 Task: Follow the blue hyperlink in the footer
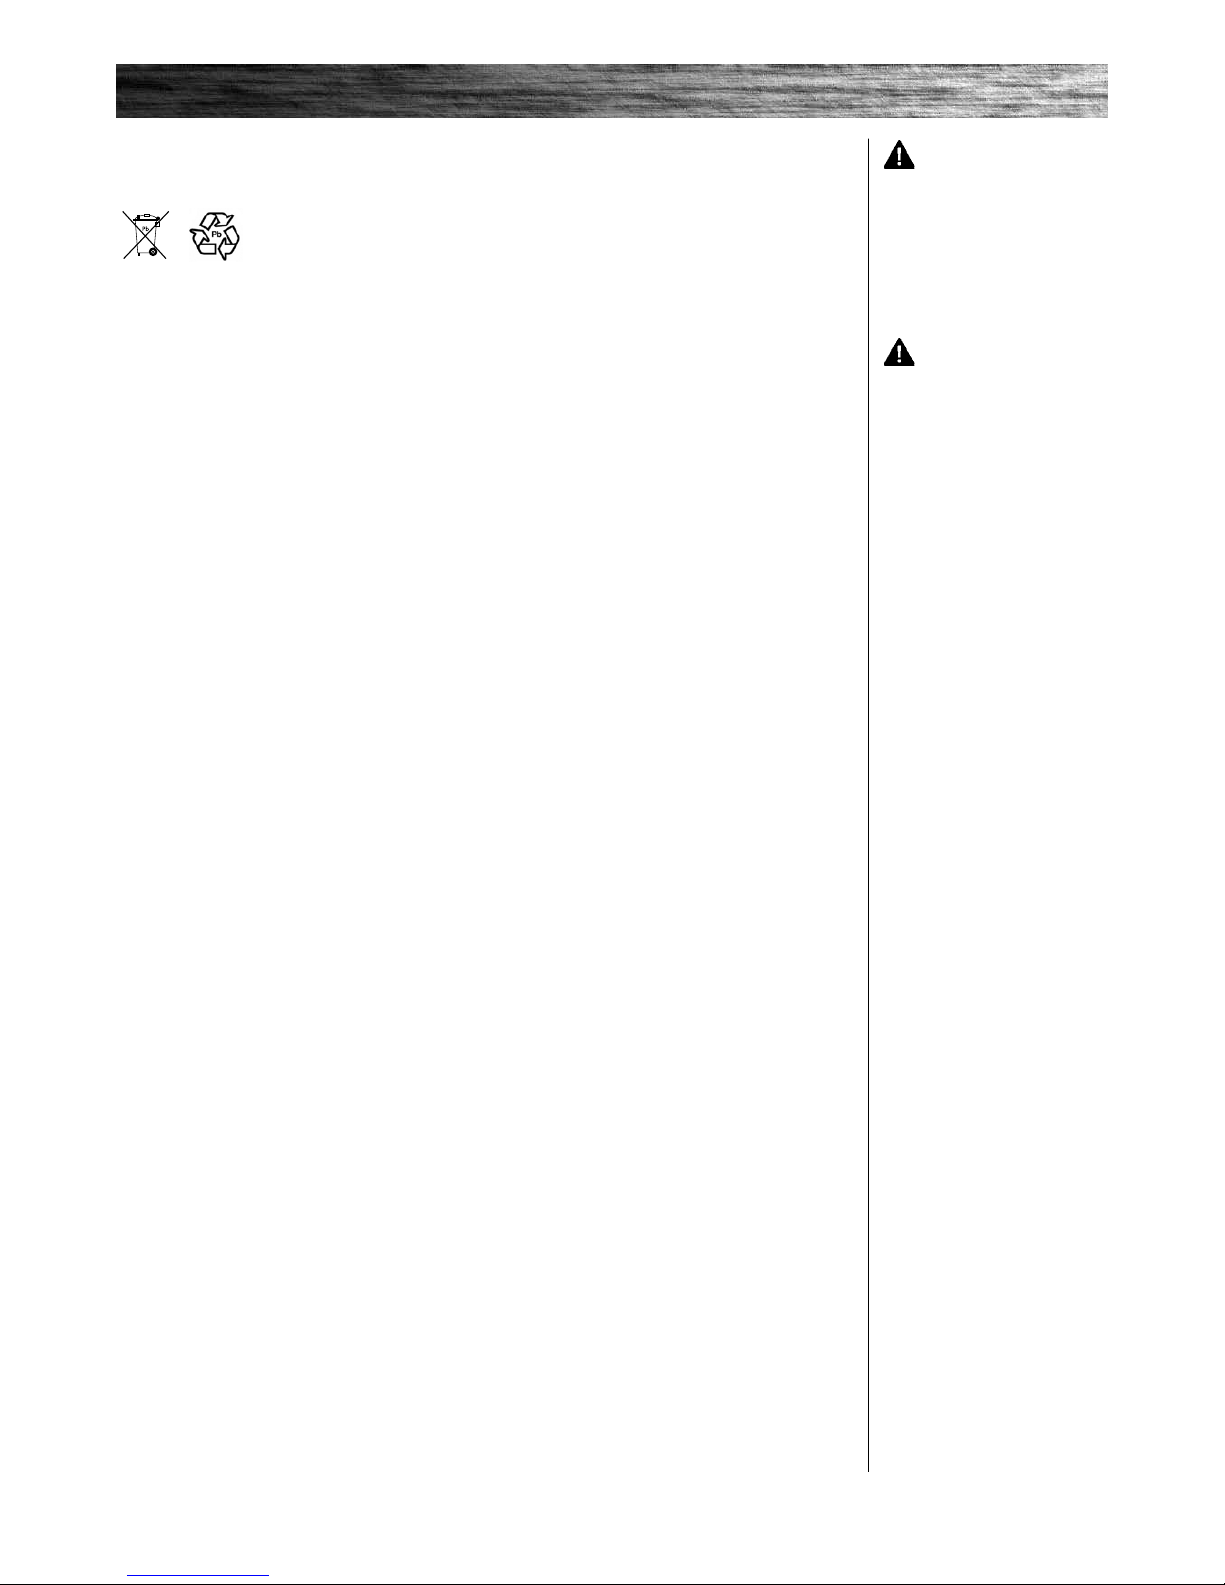coord(199,1575)
